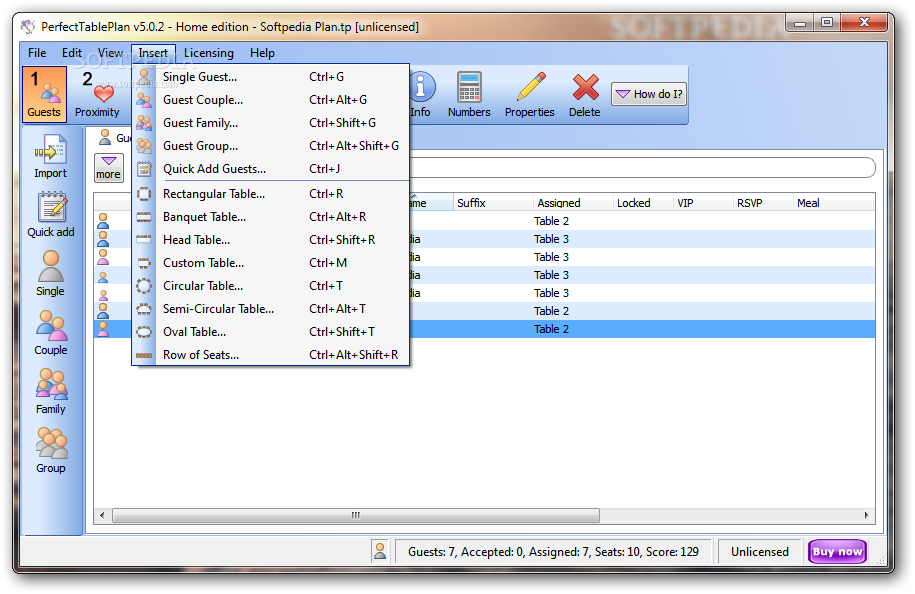The width and height of the screenshot is (915, 594).
Task: Click the guest icon in status bar
Action: point(380,551)
